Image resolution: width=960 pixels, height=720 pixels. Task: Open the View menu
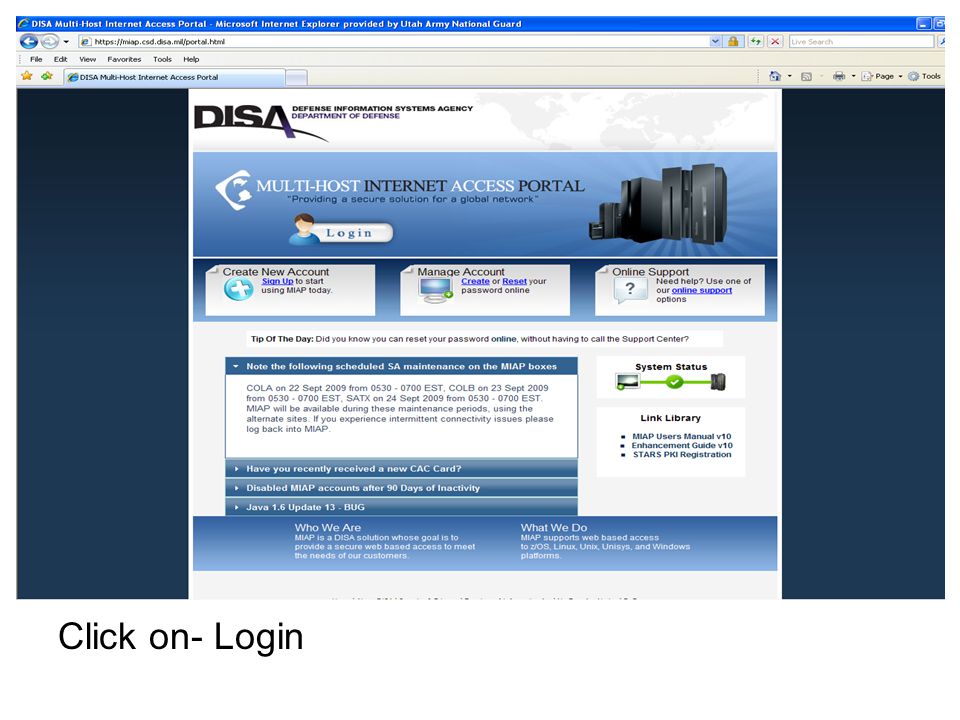(88, 59)
